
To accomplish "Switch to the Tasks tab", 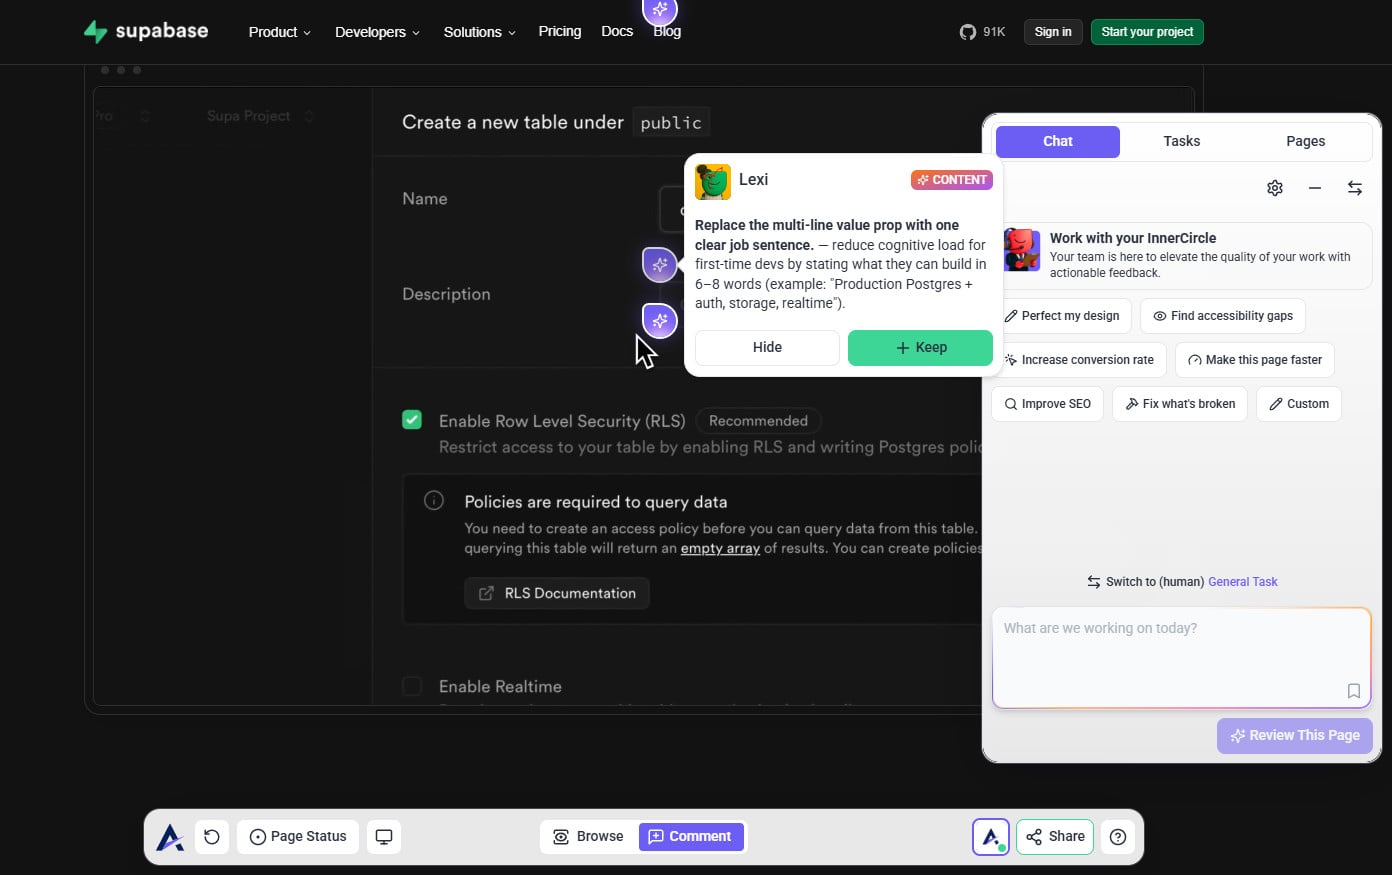I will tap(1181, 141).
